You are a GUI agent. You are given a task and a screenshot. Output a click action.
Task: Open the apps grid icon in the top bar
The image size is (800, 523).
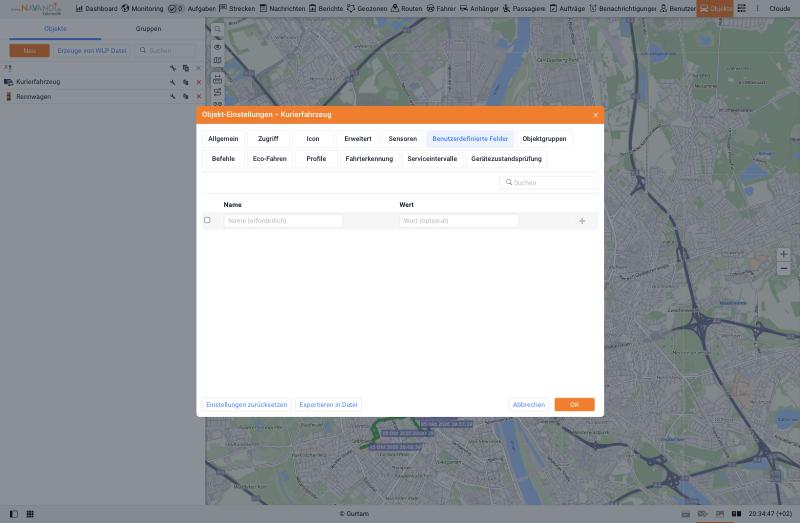pyautogui.click(x=741, y=8)
